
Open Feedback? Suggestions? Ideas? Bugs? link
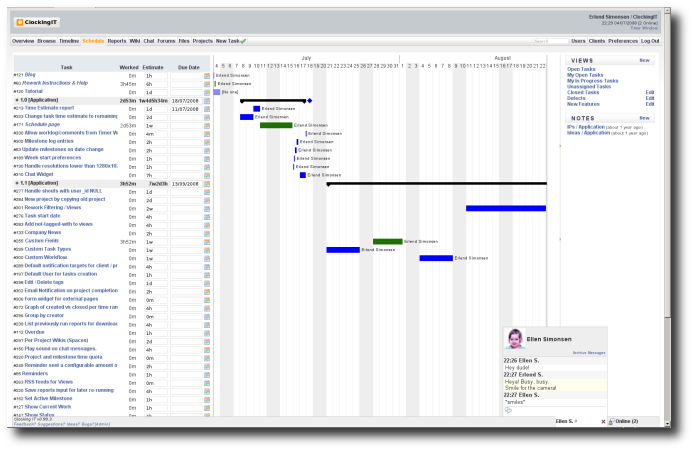coord(62,424)
